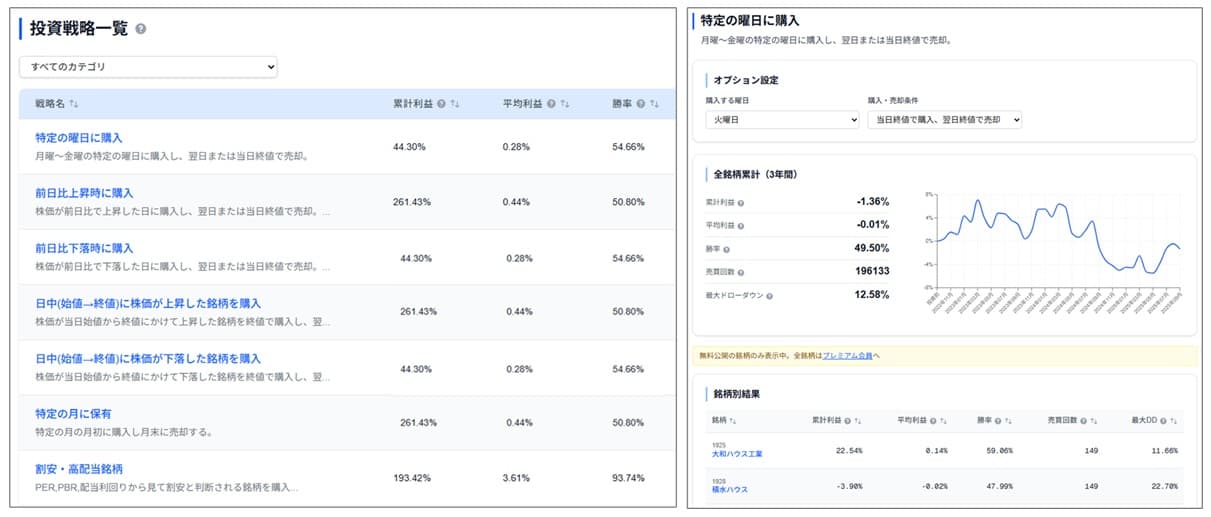Open strategy 割安・高配当銘柄 link
This screenshot has height=517, width=1211.
coord(78,468)
